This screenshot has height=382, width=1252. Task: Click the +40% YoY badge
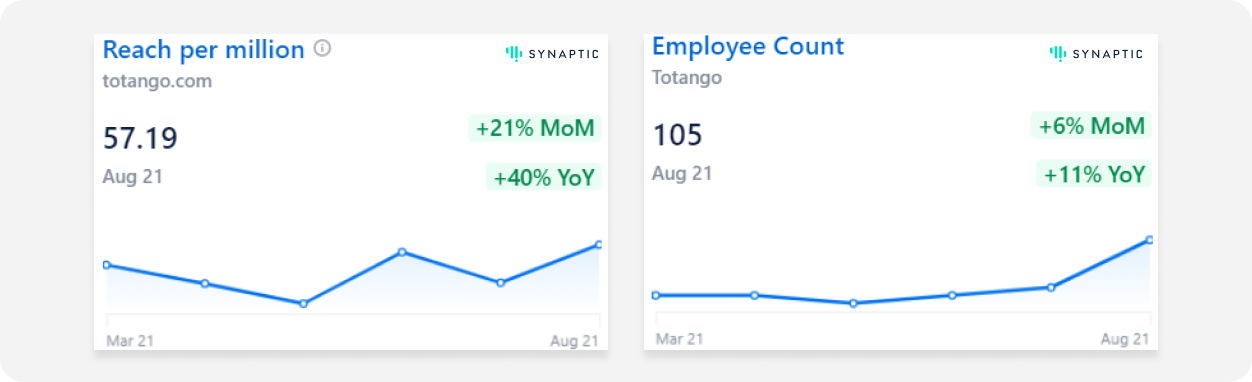coord(544,177)
